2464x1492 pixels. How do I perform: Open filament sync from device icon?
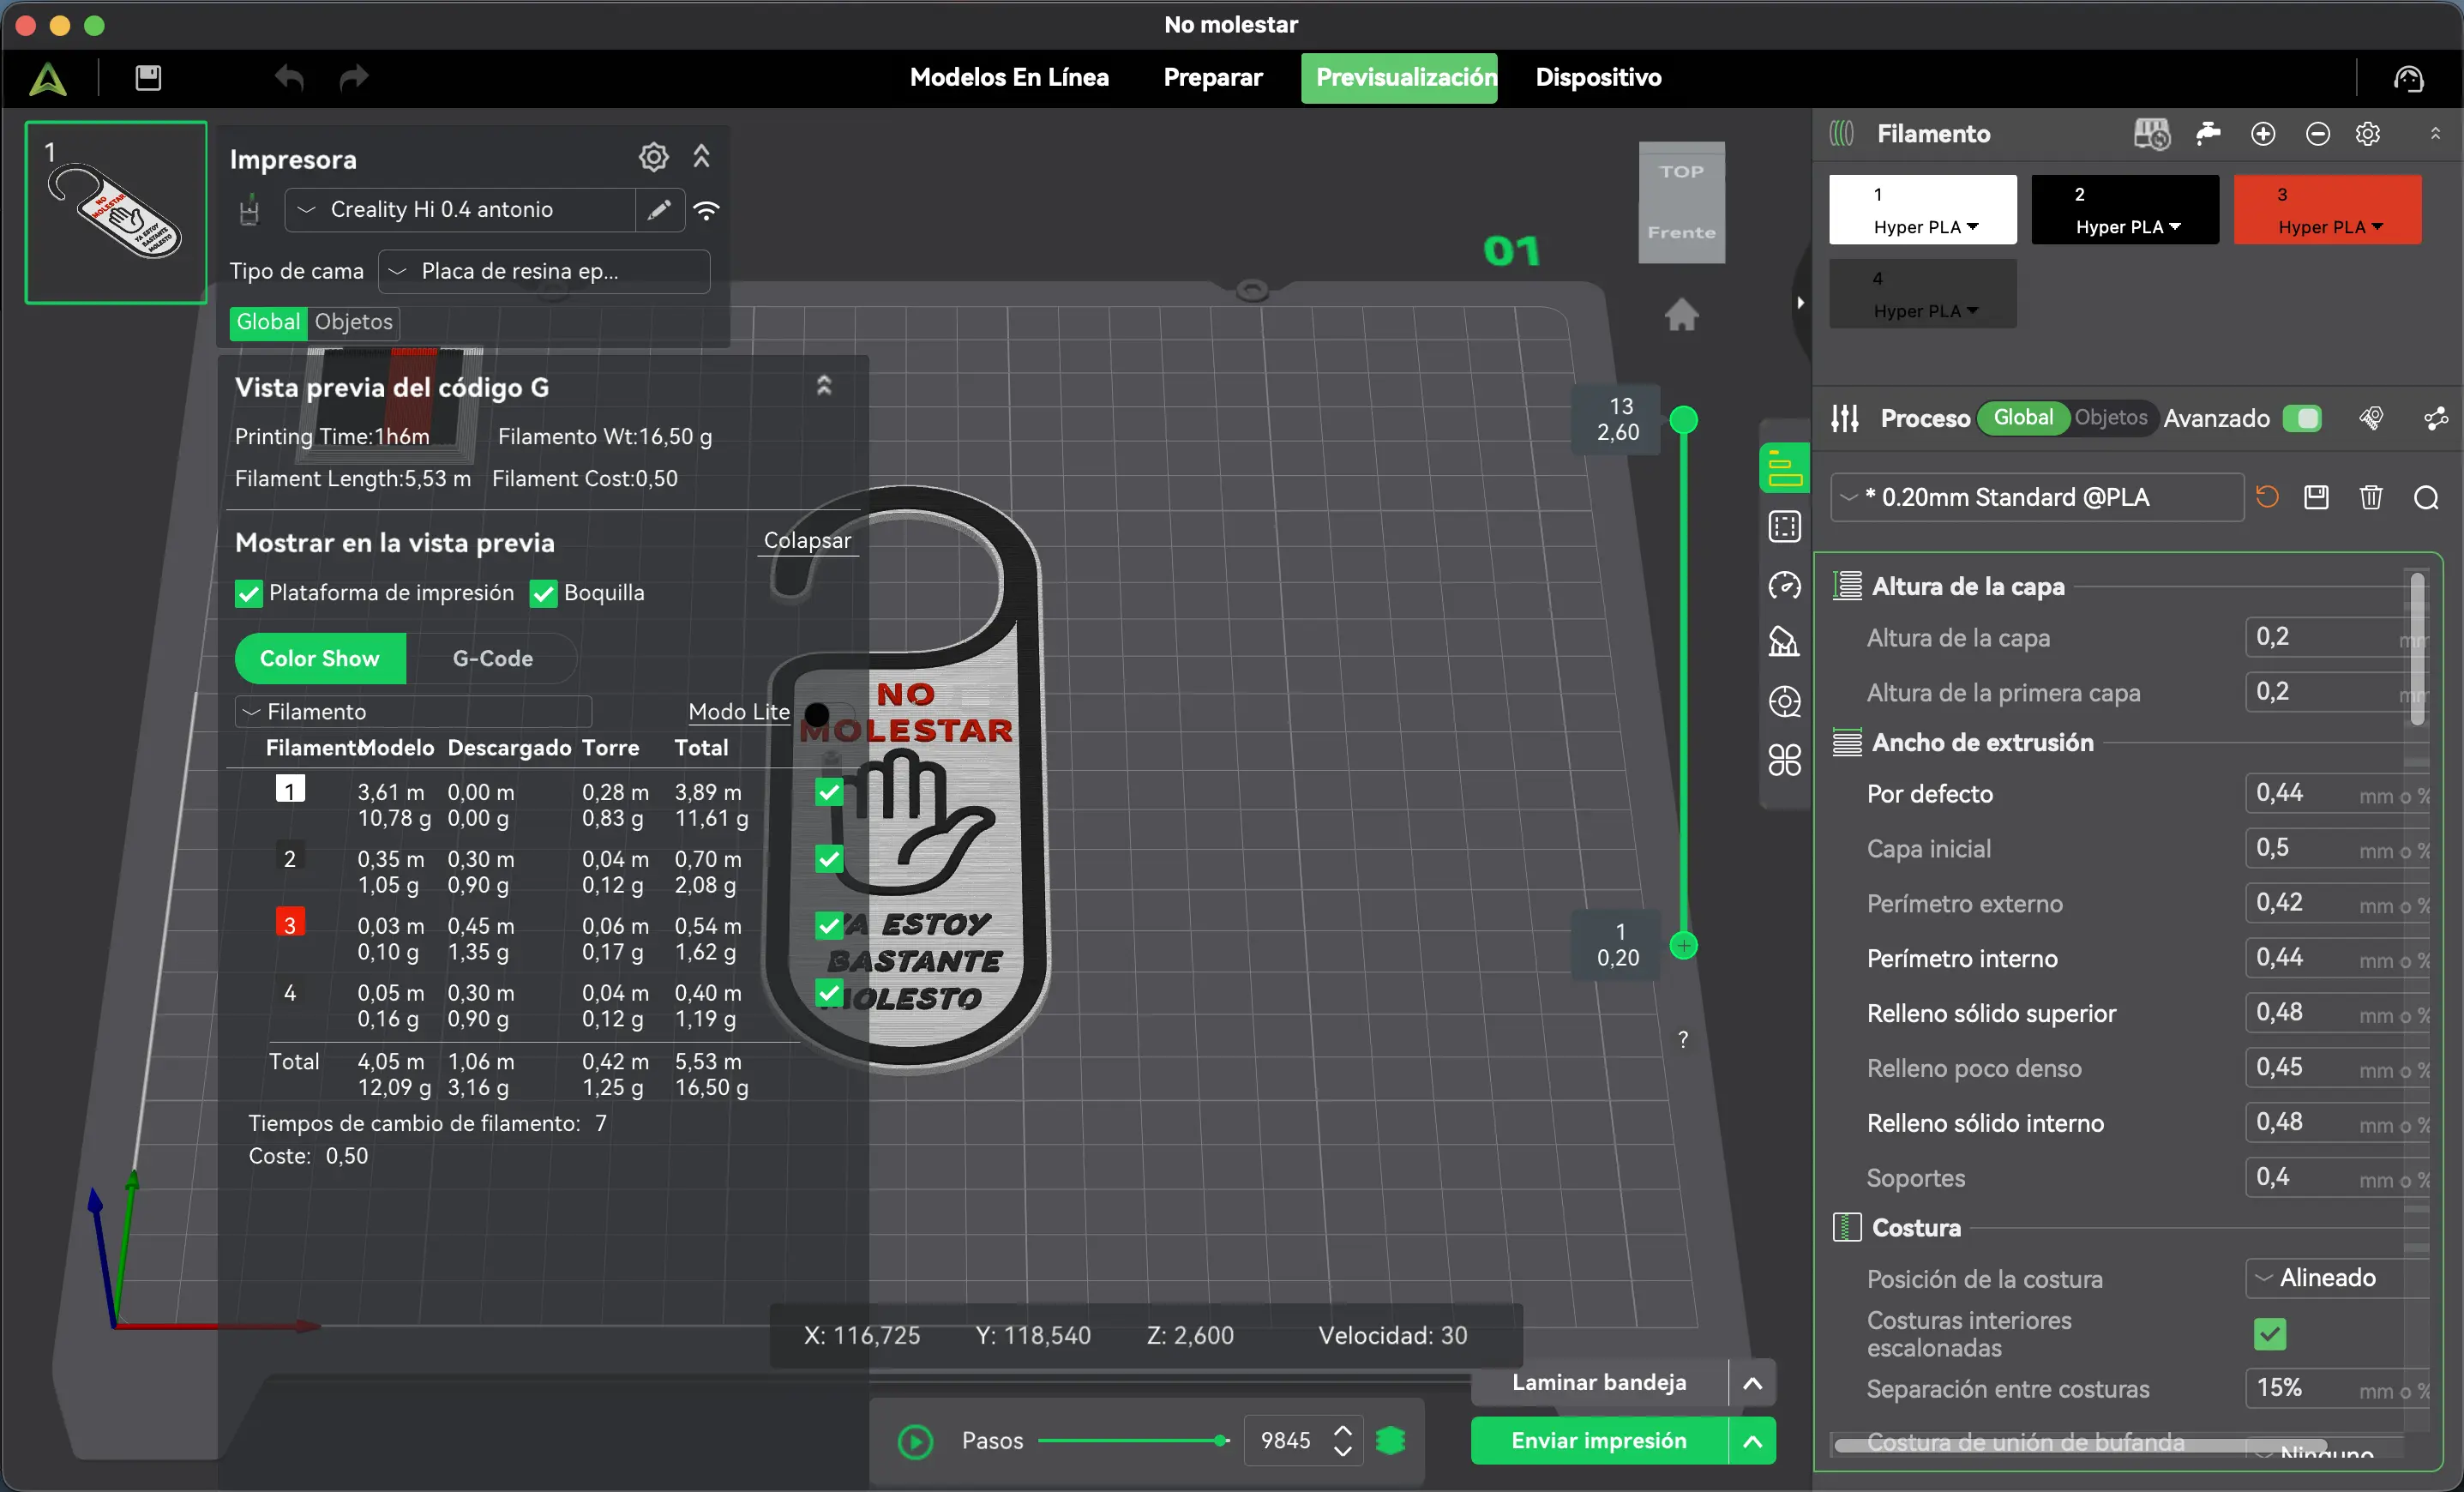click(x=2151, y=134)
